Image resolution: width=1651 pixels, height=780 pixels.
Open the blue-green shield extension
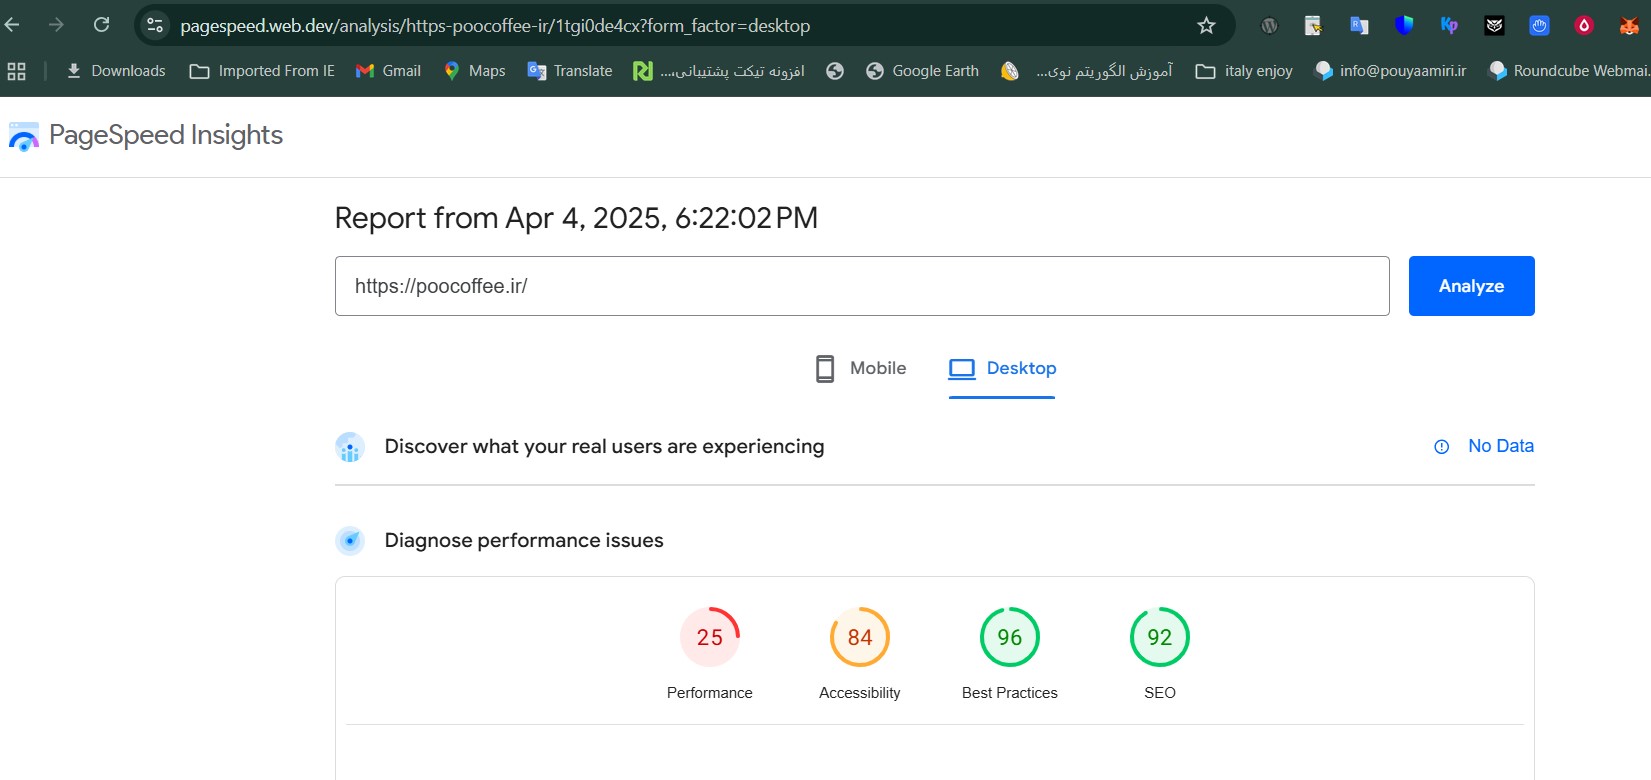(x=1404, y=25)
